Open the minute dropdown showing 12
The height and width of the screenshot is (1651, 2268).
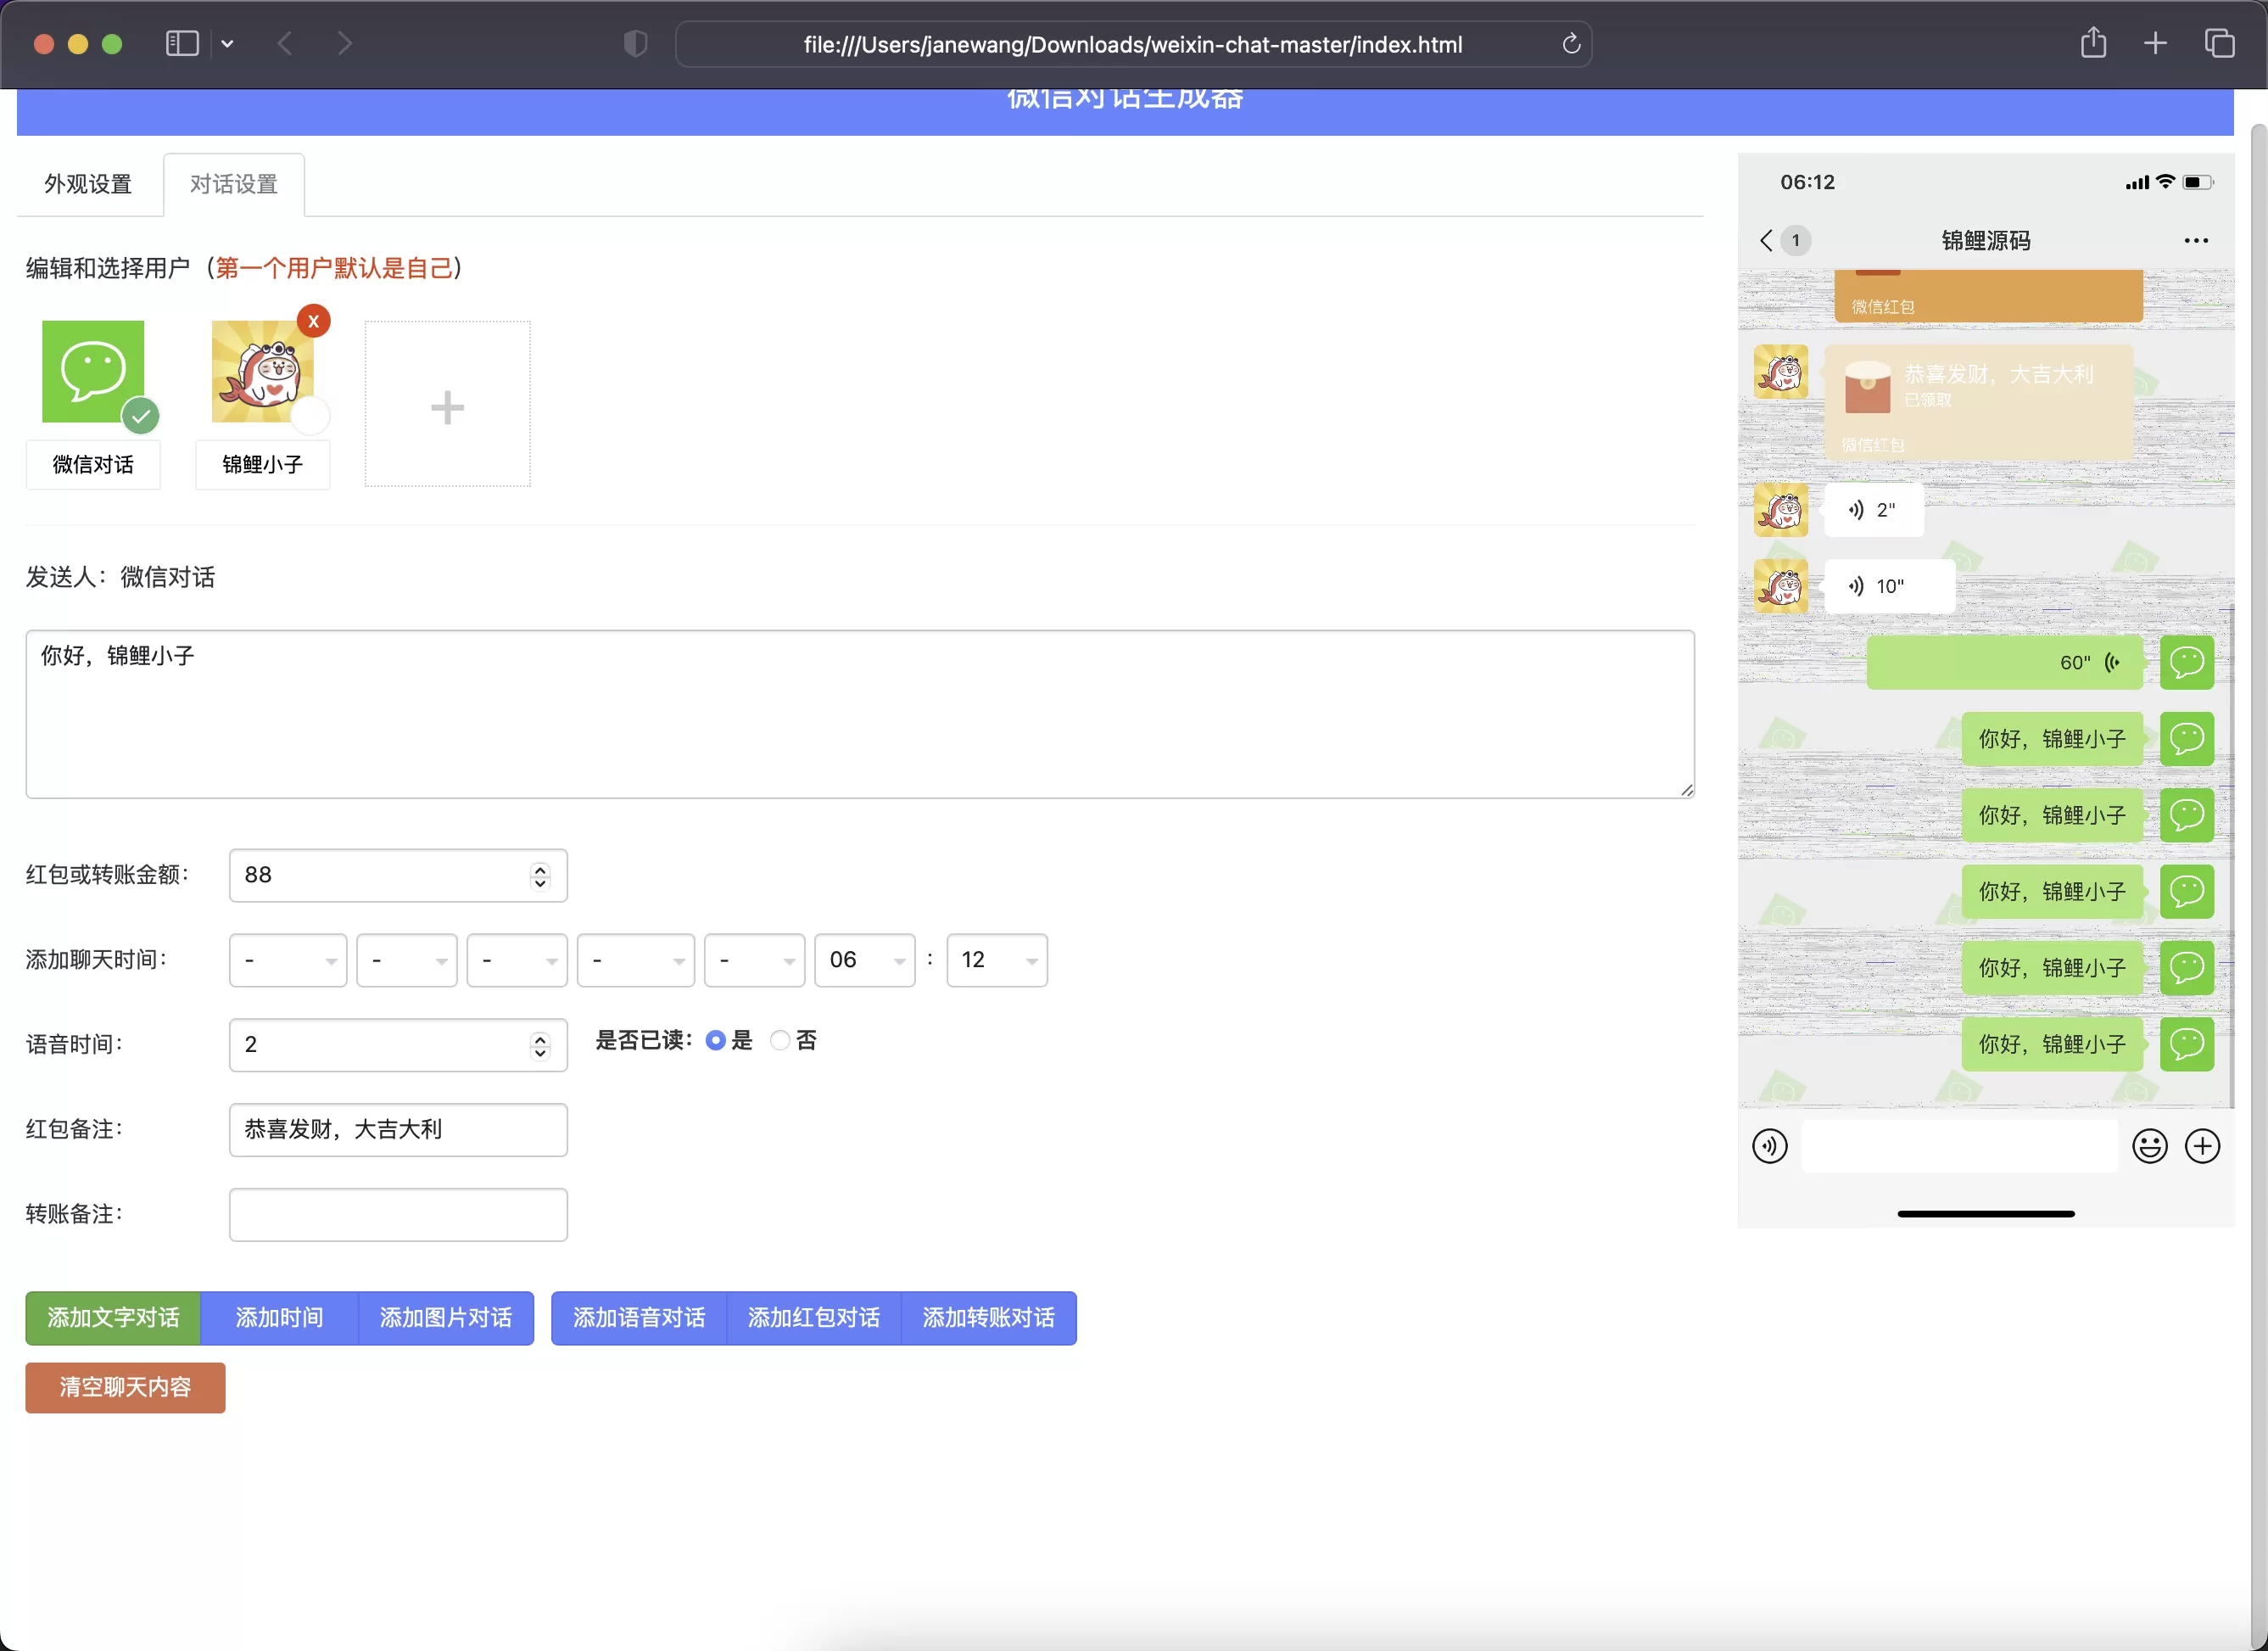(997, 960)
